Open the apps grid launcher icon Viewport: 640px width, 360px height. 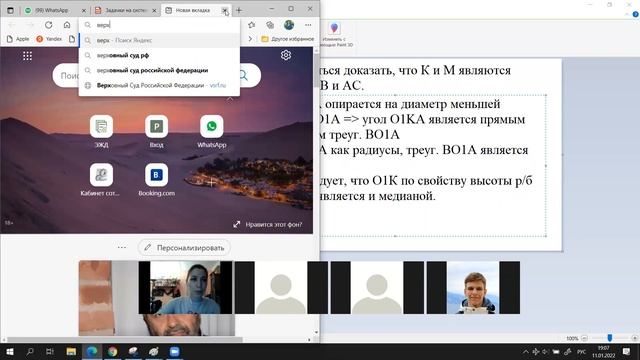[x=27, y=56]
